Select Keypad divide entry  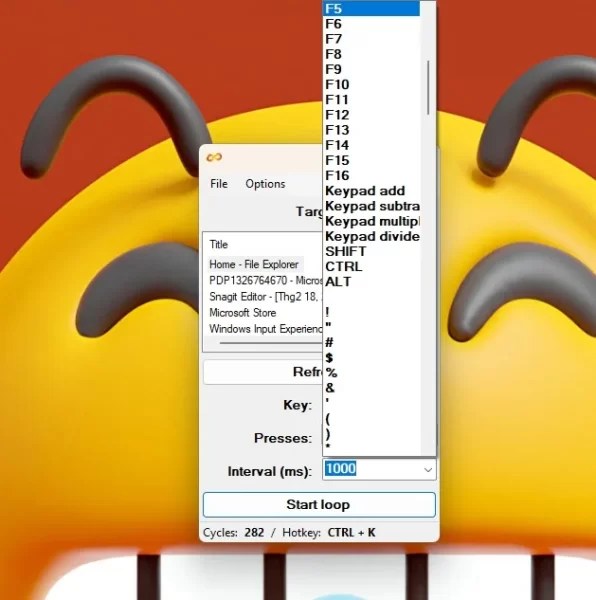pyautogui.click(x=371, y=236)
